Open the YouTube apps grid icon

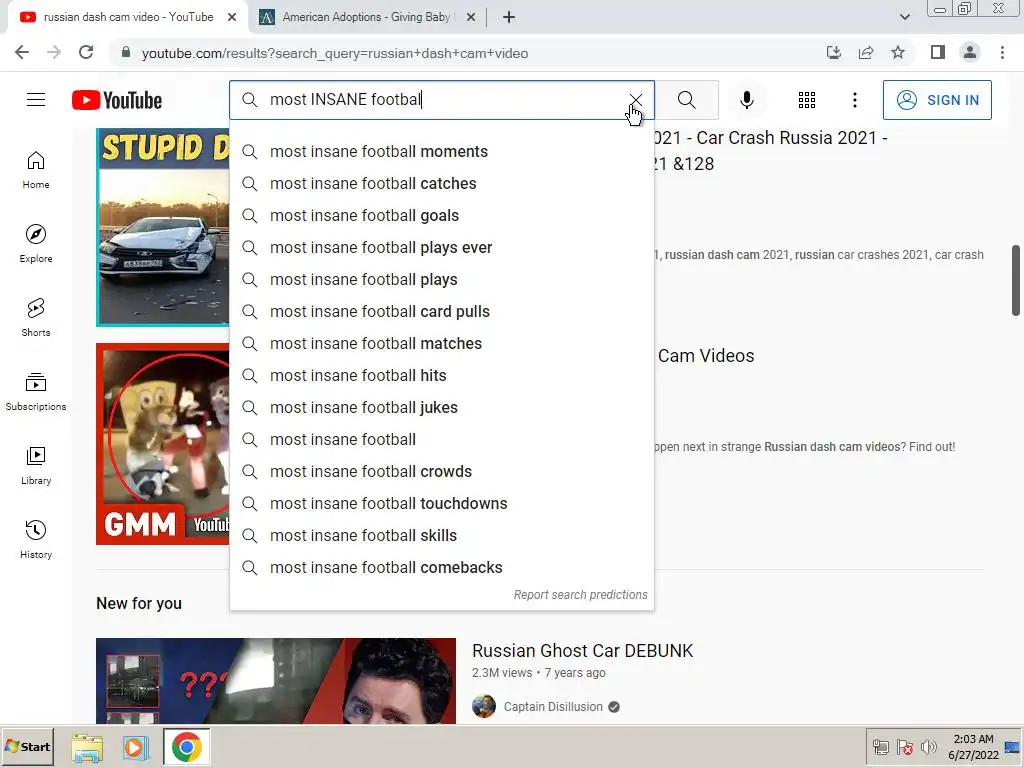(807, 100)
